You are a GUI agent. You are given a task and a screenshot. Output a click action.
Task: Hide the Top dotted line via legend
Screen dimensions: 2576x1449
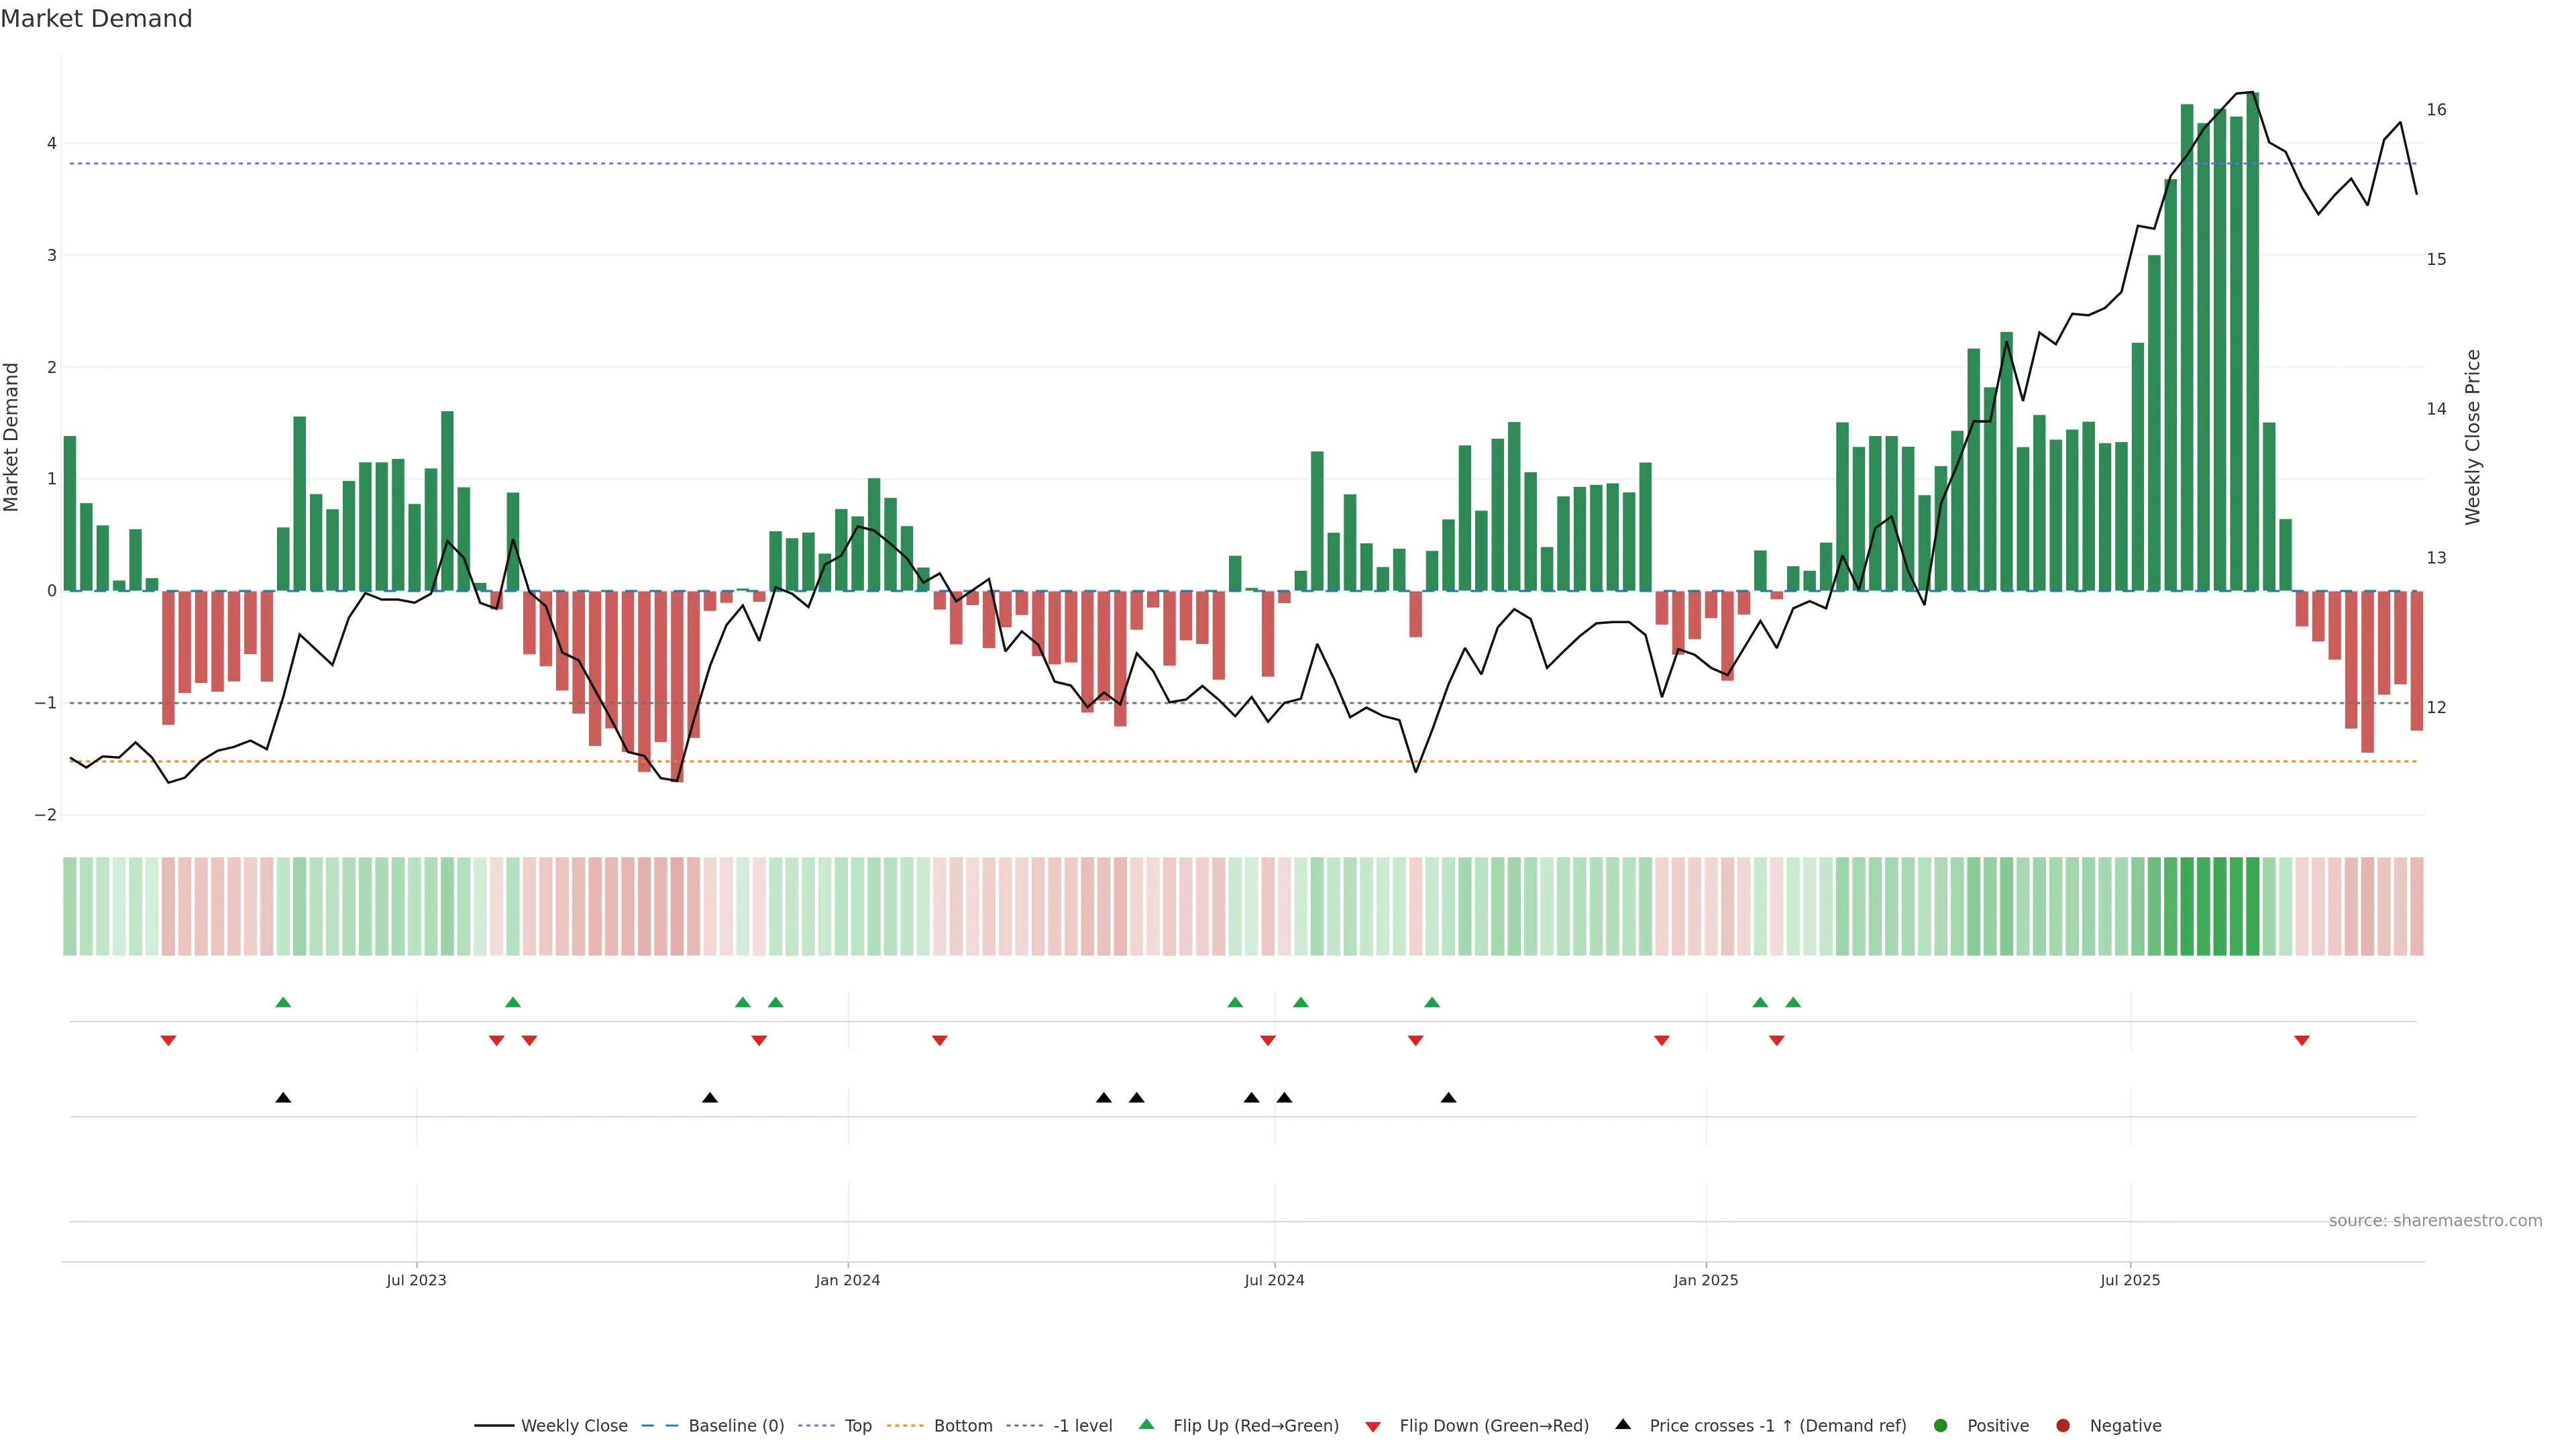857,1425
